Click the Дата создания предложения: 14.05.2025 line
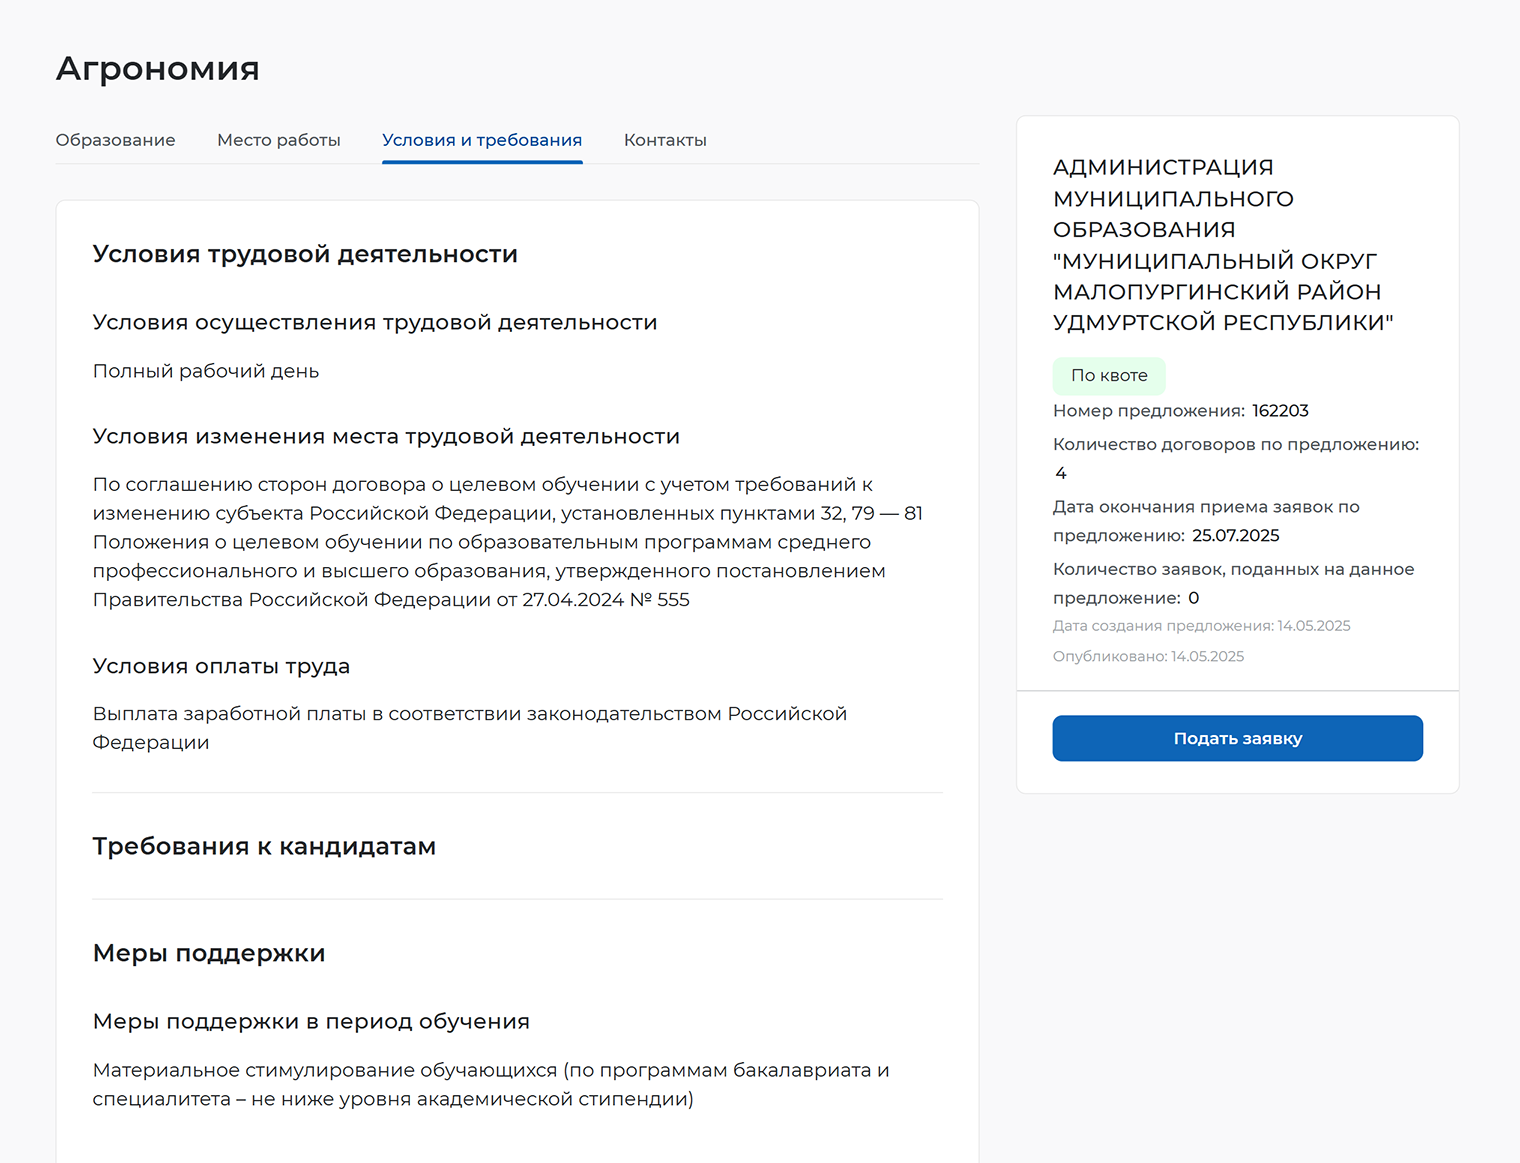Screen dimensions: 1520x1163 tap(1201, 626)
